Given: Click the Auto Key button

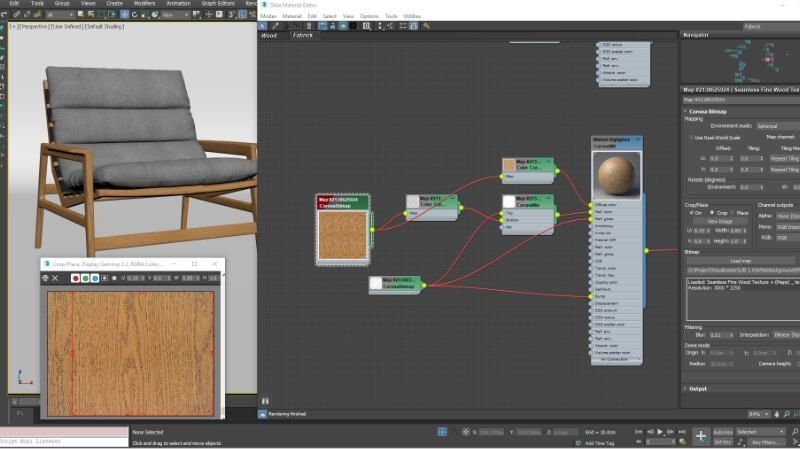Looking at the screenshot, I should coord(722,432).
